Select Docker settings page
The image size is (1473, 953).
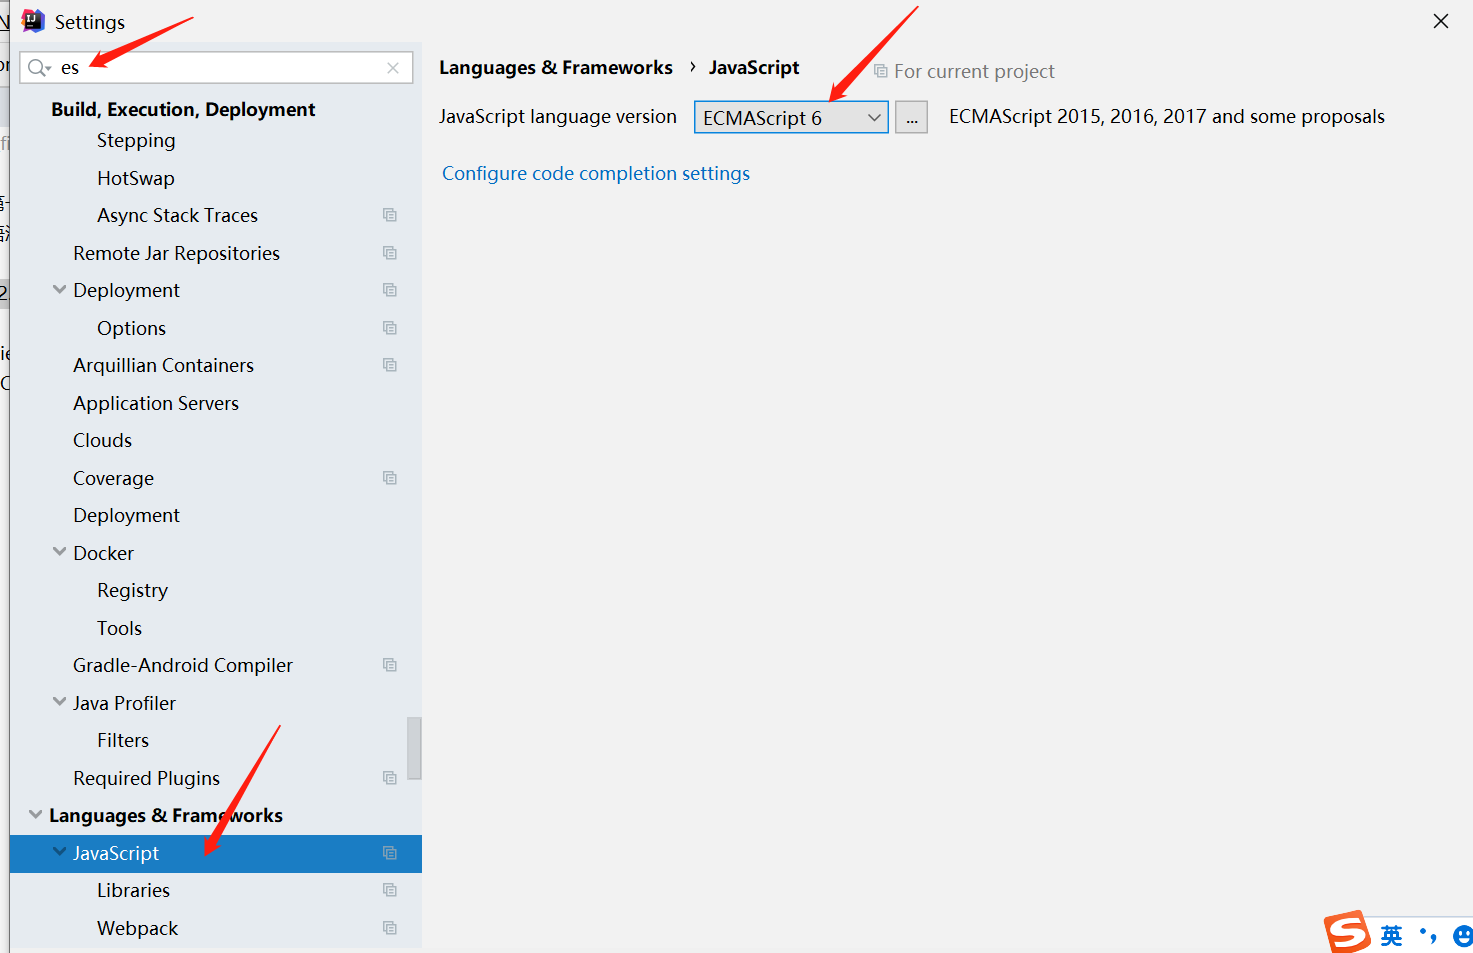tap(103, 553)
